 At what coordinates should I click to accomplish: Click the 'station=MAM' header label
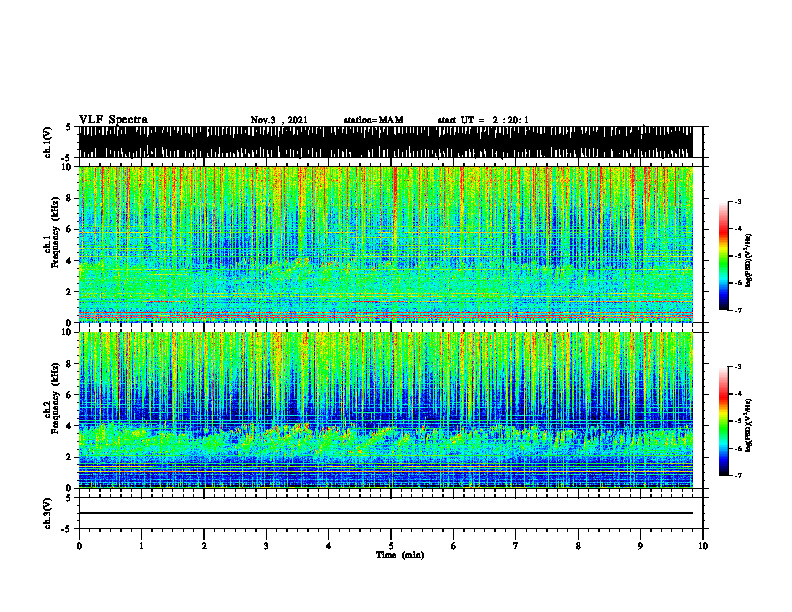point(373,120)
